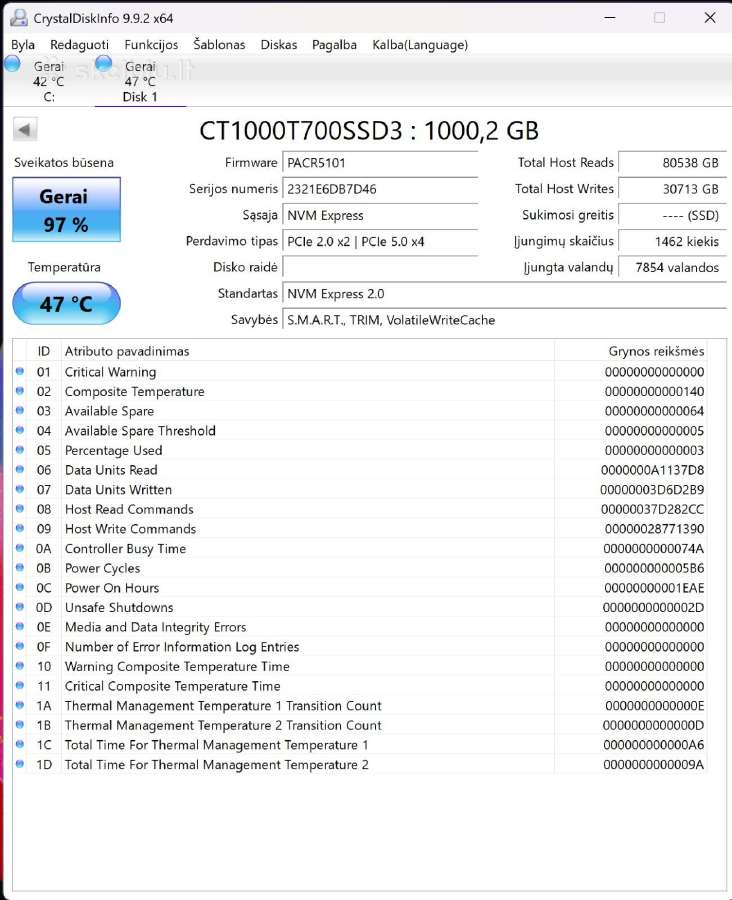Click the Grynos reikšmės column header
The height and width of the screenshot is (900, 732).
coord(630,351)
